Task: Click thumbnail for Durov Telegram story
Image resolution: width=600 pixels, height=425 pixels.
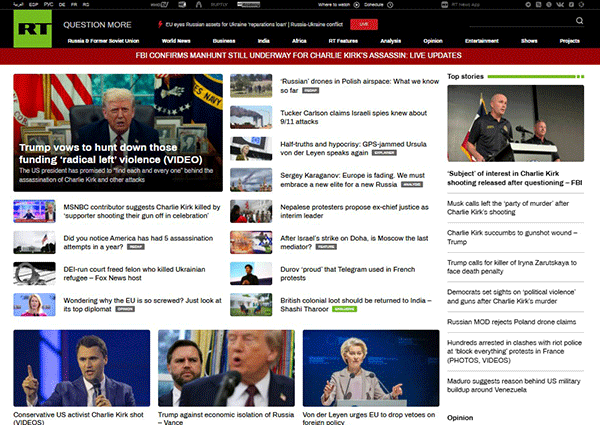Action: tap(251, 274)
